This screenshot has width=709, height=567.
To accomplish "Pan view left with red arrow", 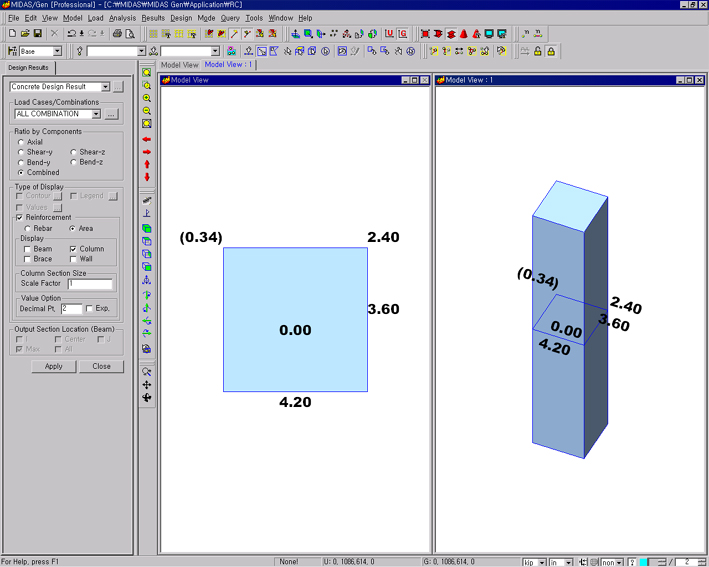I will (147, 139).
